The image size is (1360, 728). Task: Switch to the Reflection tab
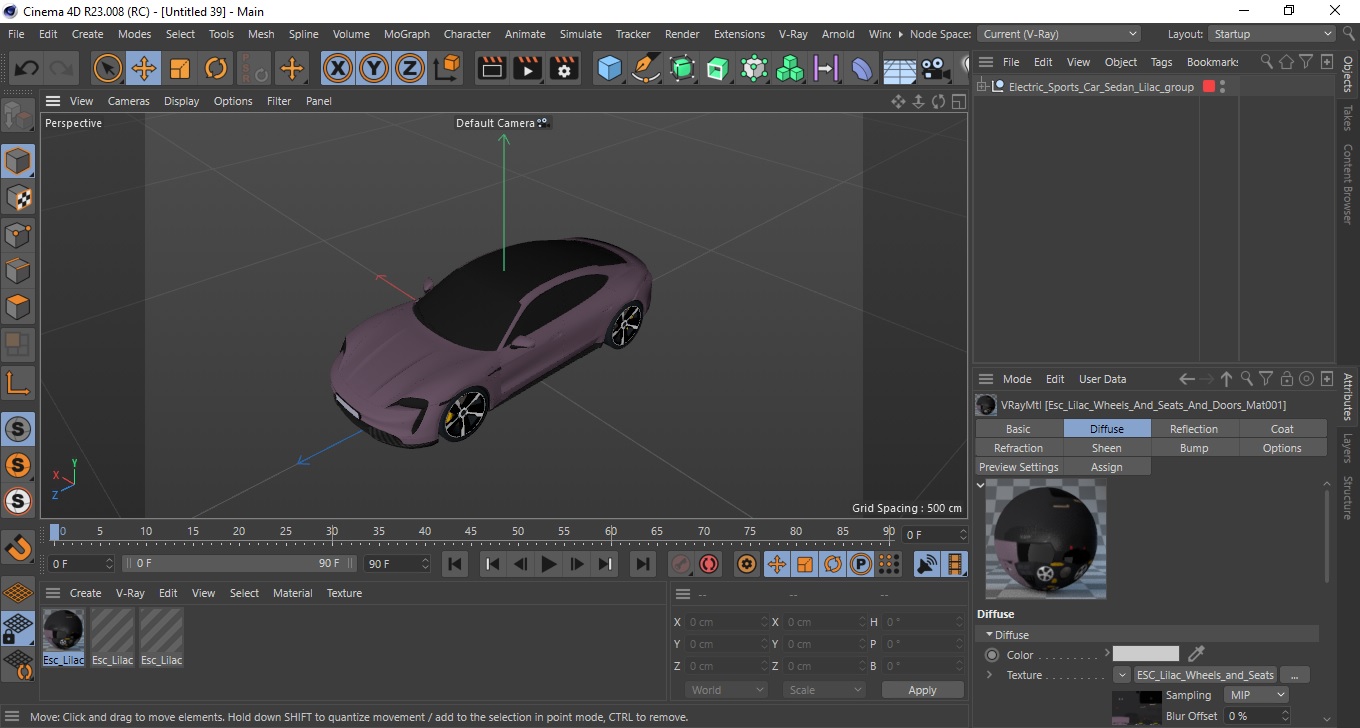[1194, 429]
